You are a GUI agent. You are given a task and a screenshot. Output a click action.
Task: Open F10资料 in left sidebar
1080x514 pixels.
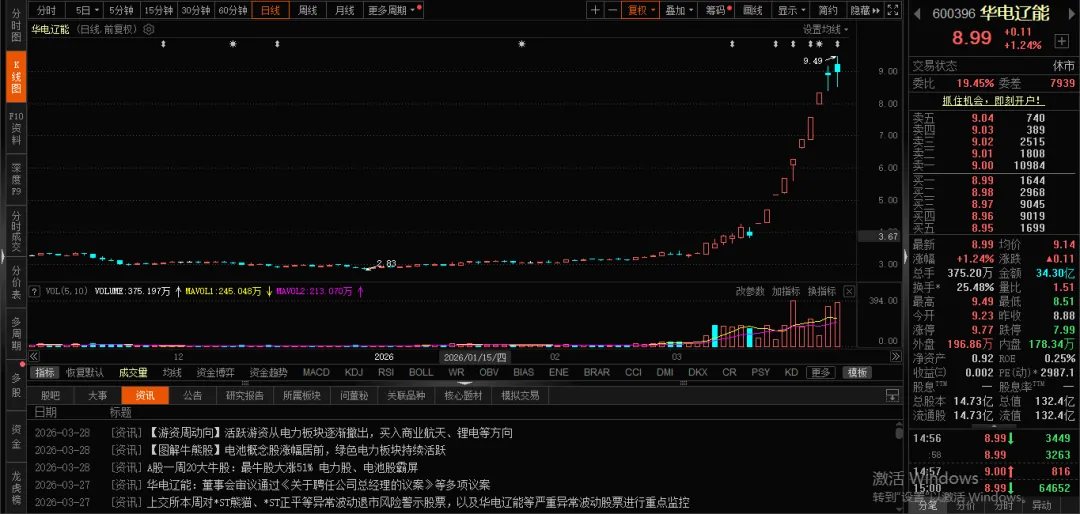coord(16,128)
